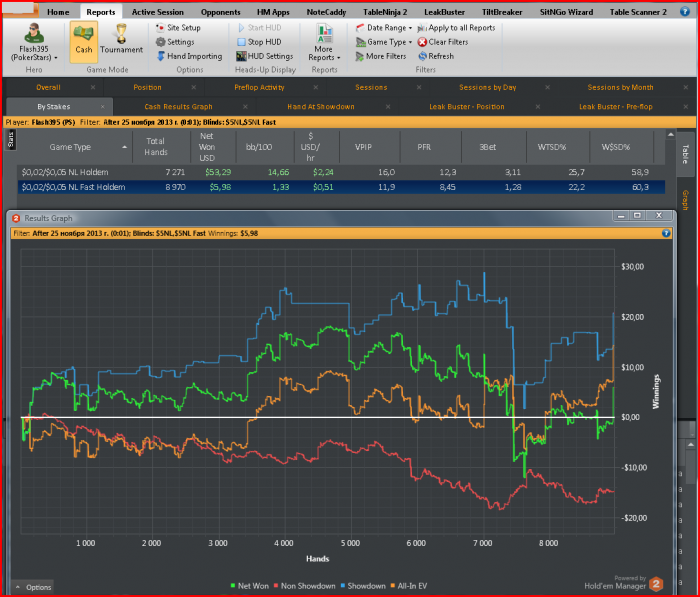Select Leak Buster - Position tab
This screenshot has height=597, width=700.
[467, 107]
